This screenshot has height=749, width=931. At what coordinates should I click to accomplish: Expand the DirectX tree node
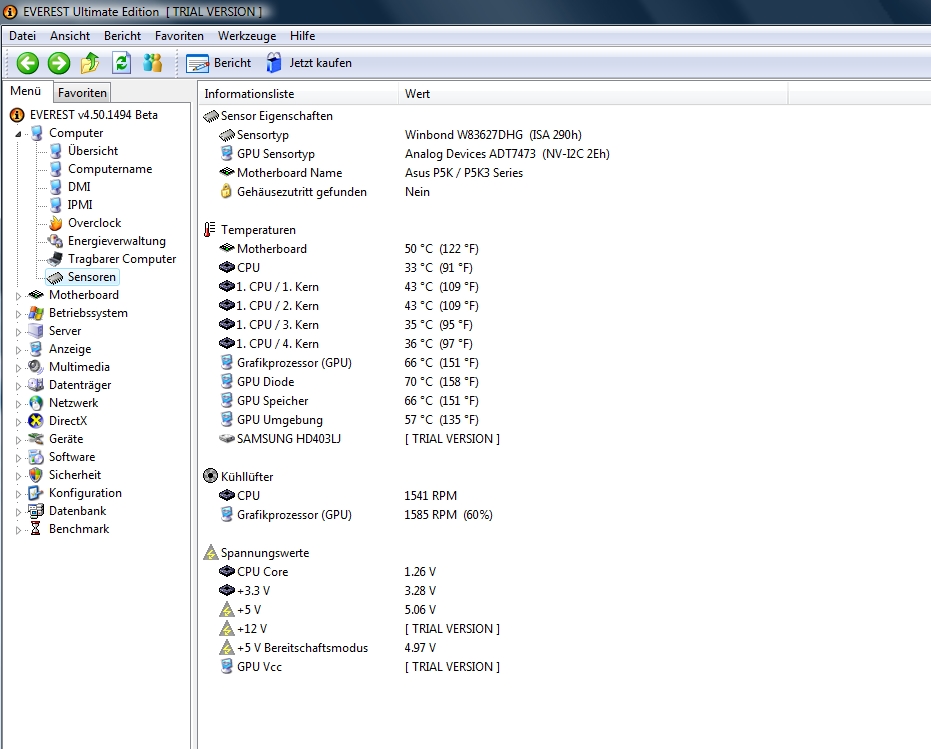(18, 422)
